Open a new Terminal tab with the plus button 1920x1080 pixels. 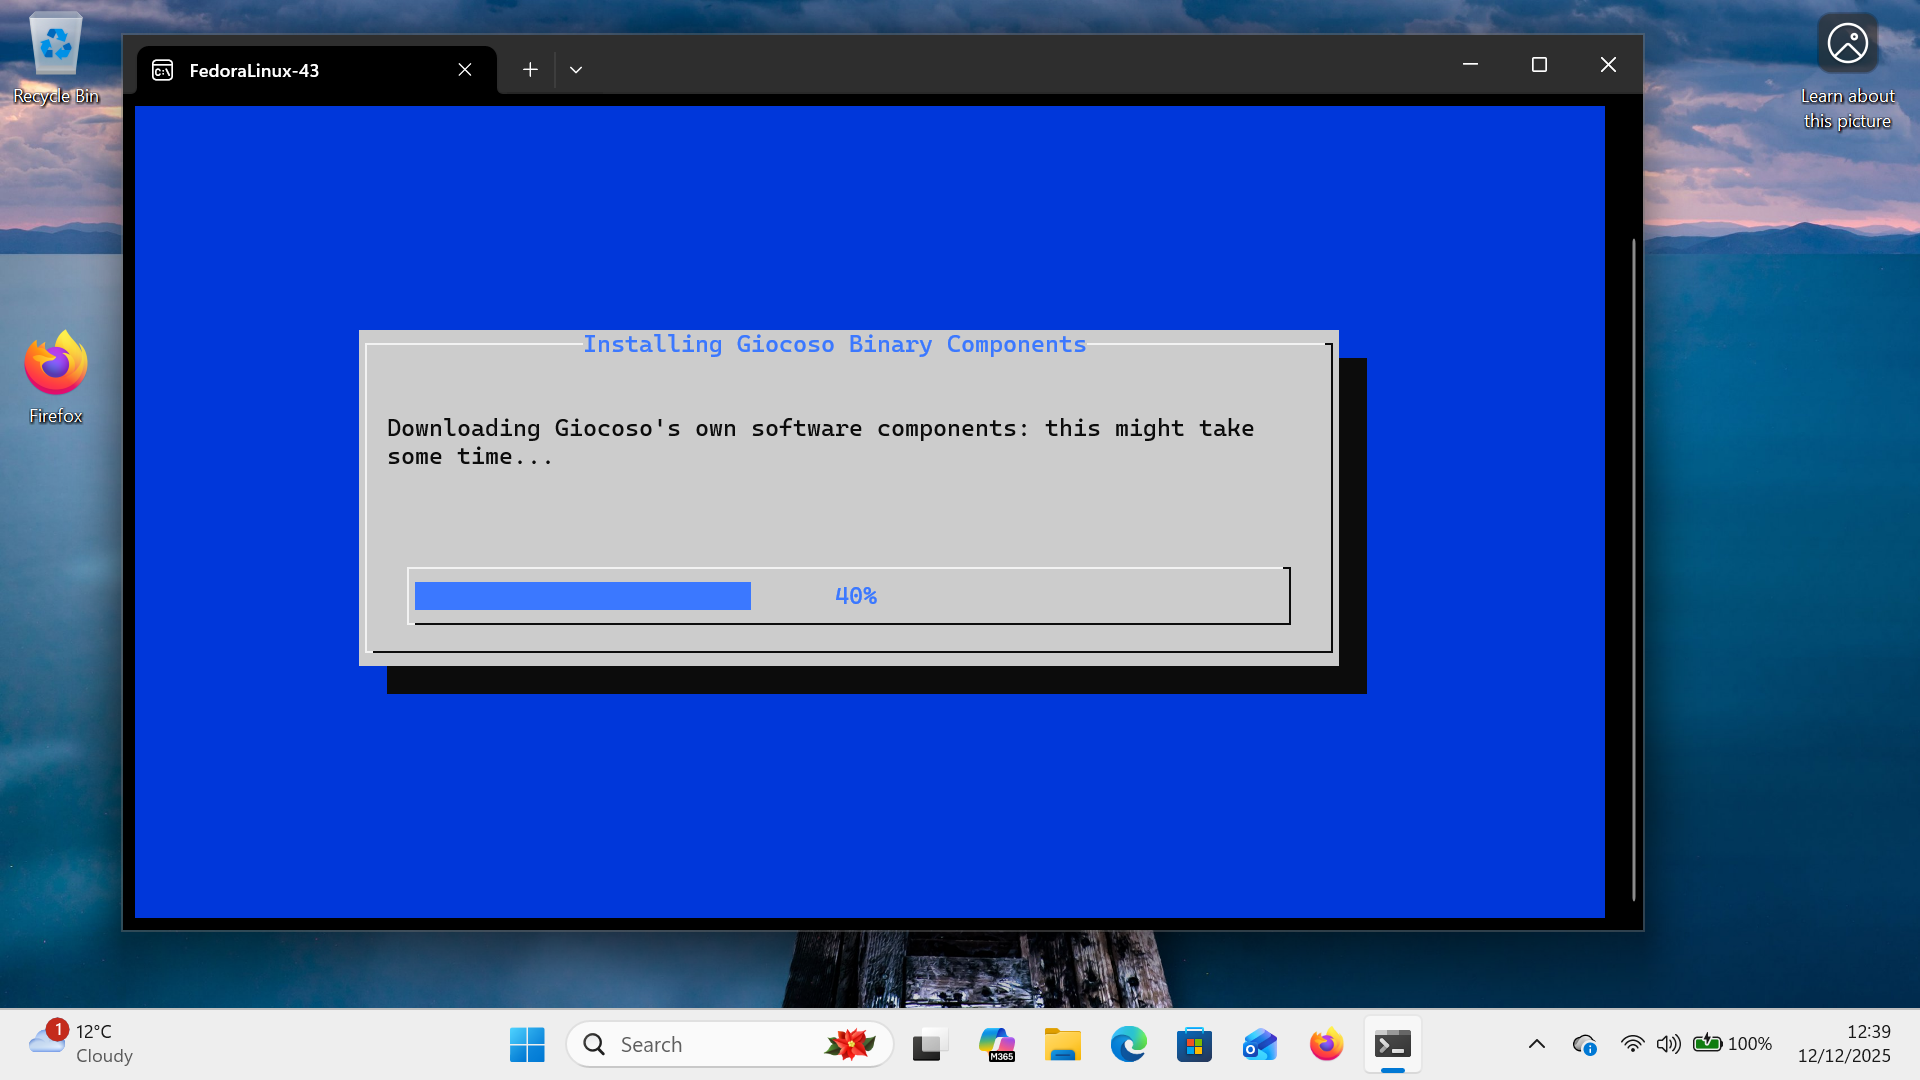(x=530, y=69)
